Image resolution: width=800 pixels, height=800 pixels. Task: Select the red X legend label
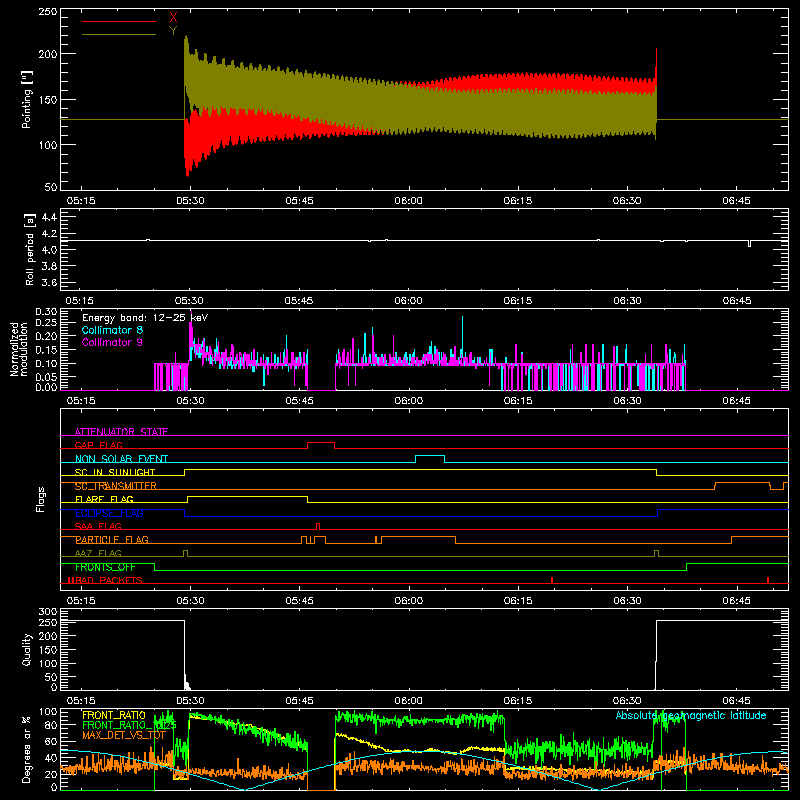click(x=173, y=18)
